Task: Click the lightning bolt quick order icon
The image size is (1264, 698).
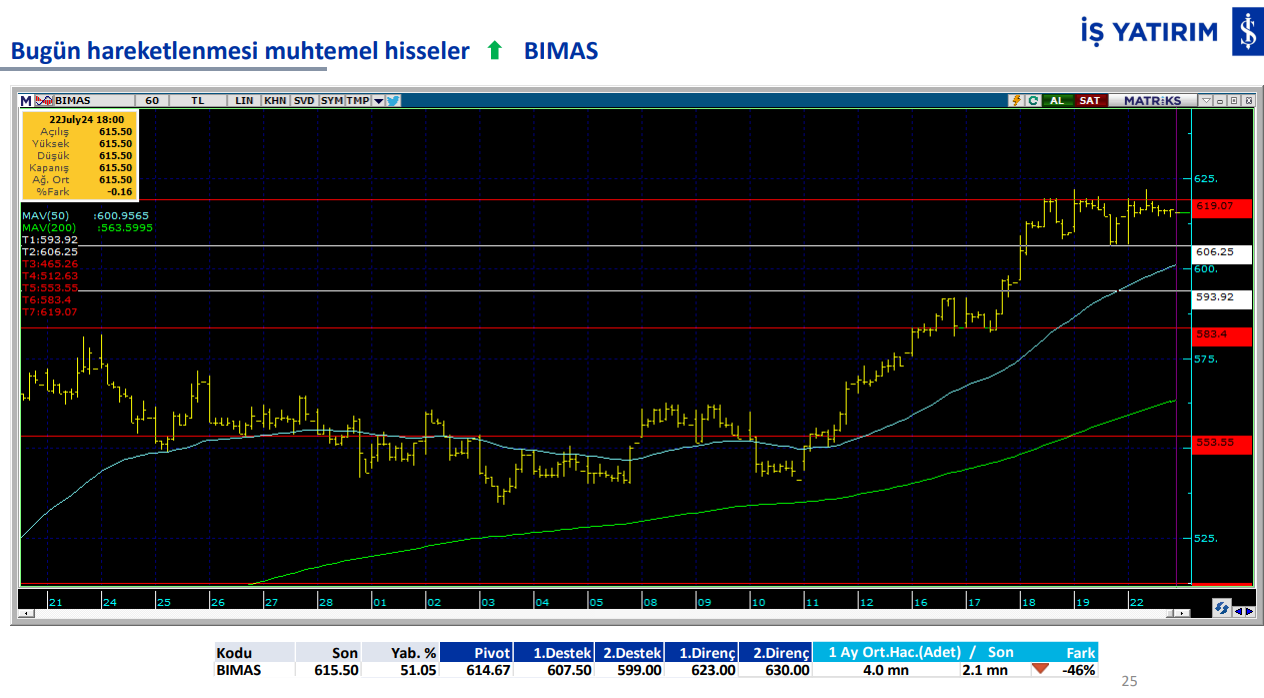Action: click(x=1017, y=100)
